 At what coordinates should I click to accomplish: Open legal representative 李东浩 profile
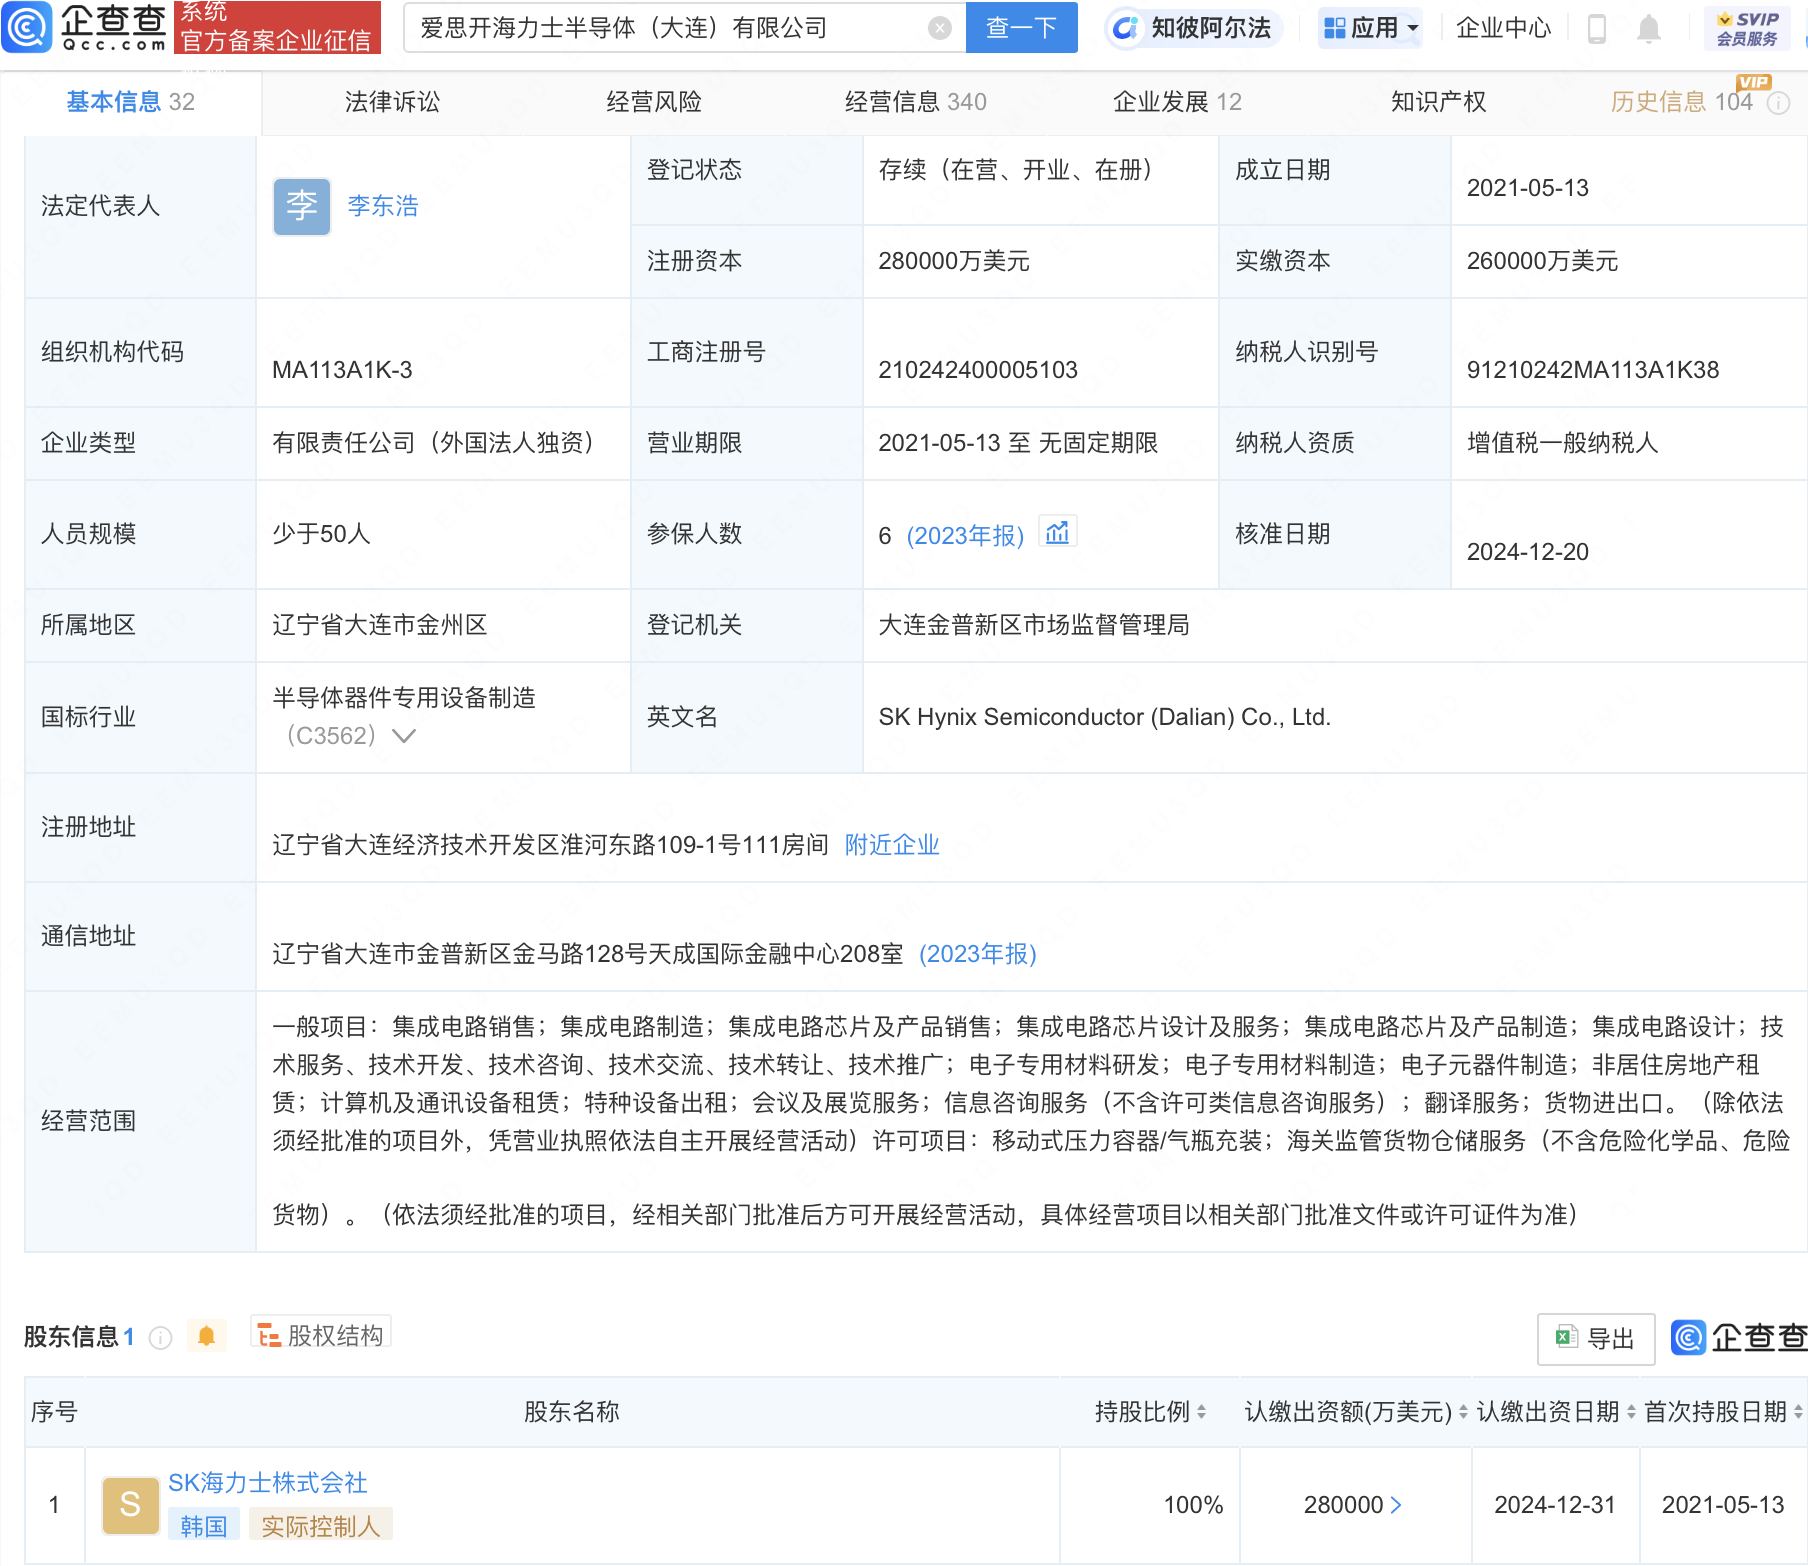click(382, 206)
